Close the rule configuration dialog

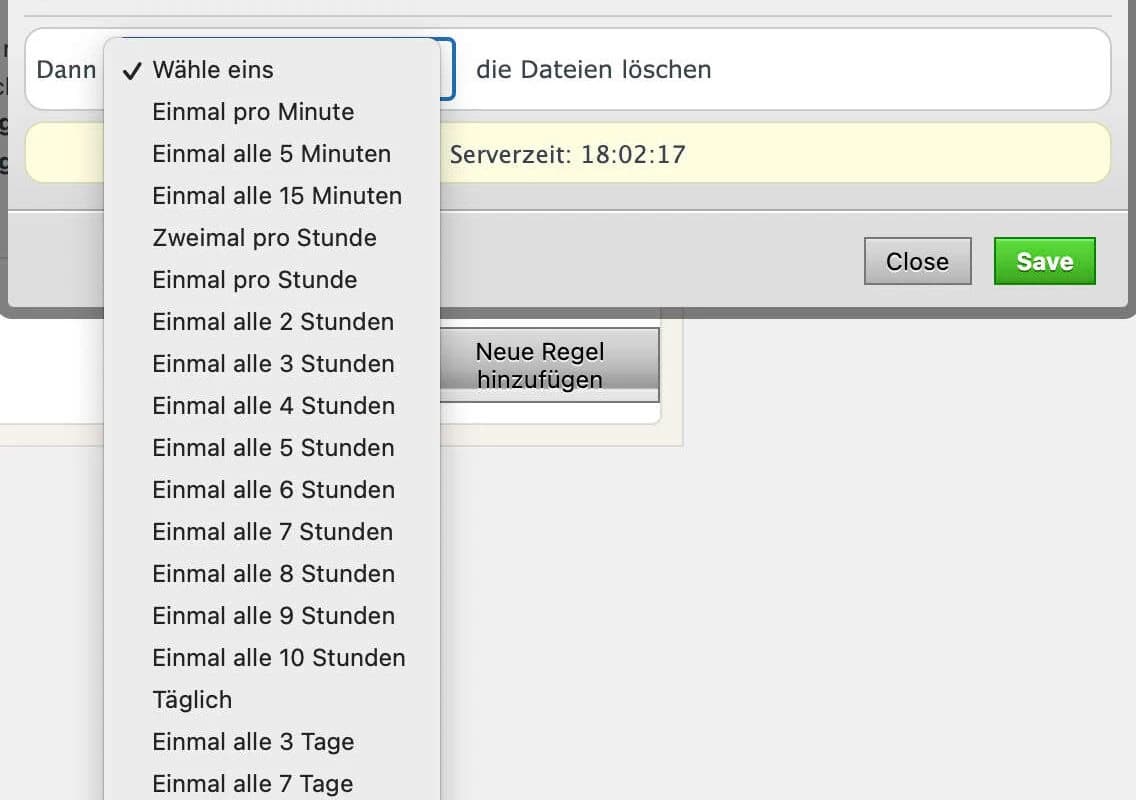917,261
